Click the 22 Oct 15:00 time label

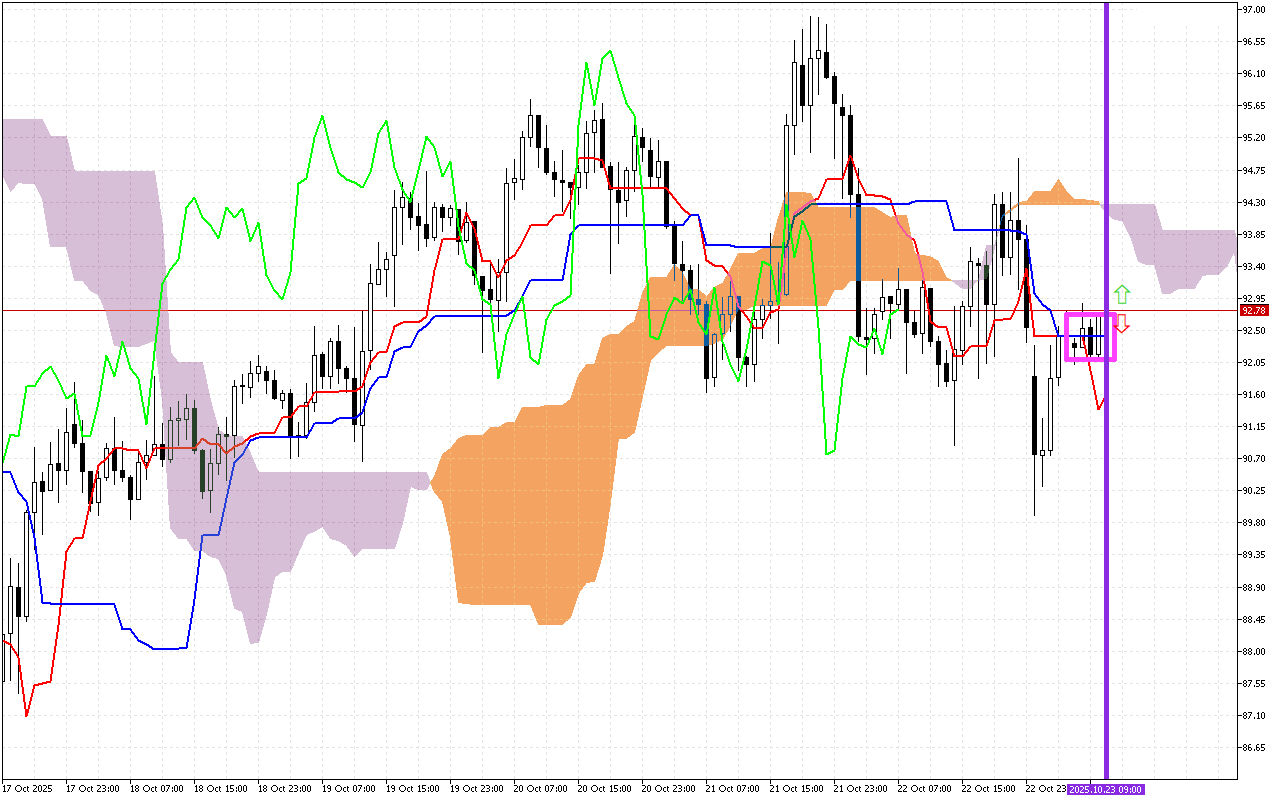pos(987,789)
